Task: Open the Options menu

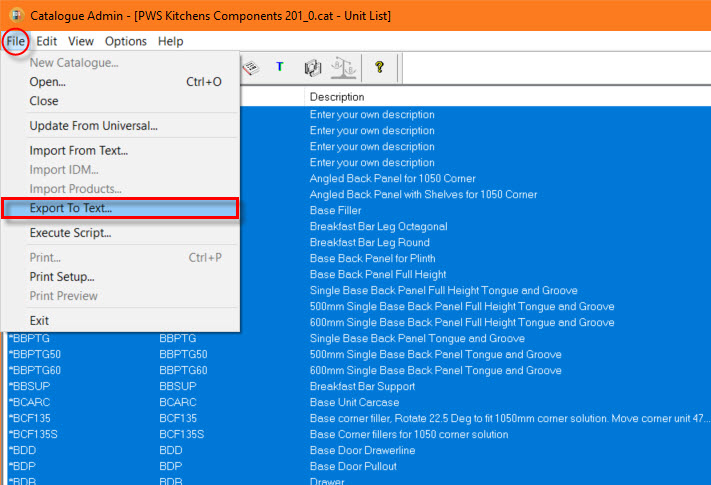Action: [126, 41]
